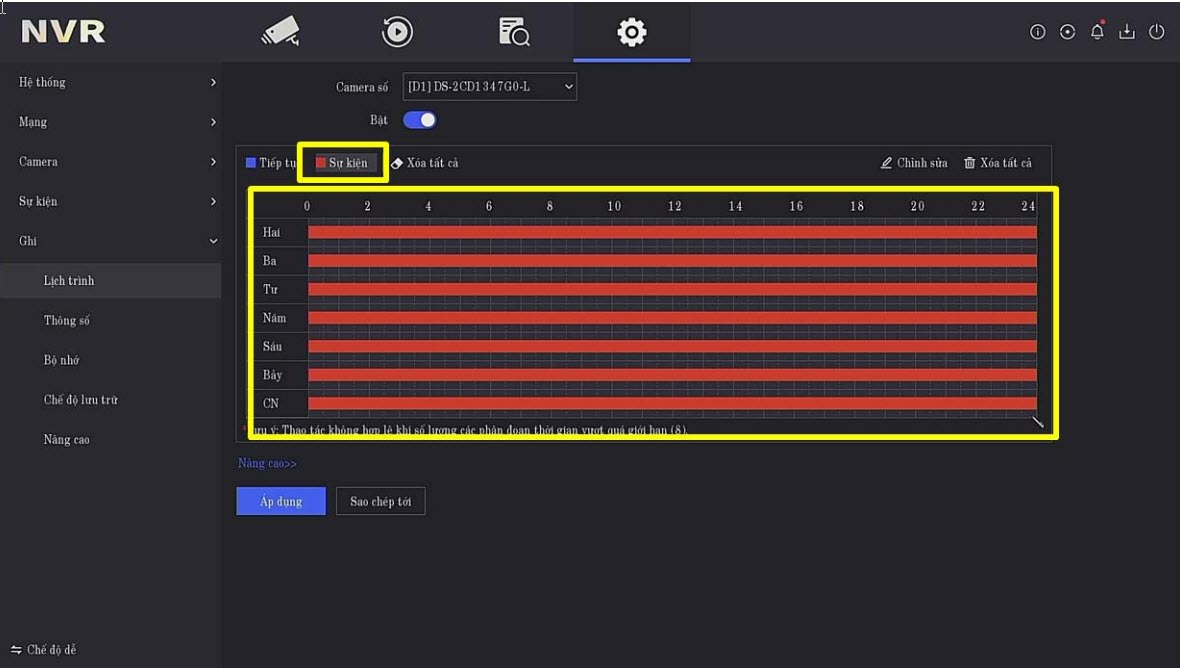Open the playback icon in top bar
Screen dimensions: 1180x668
click(397, 32)
